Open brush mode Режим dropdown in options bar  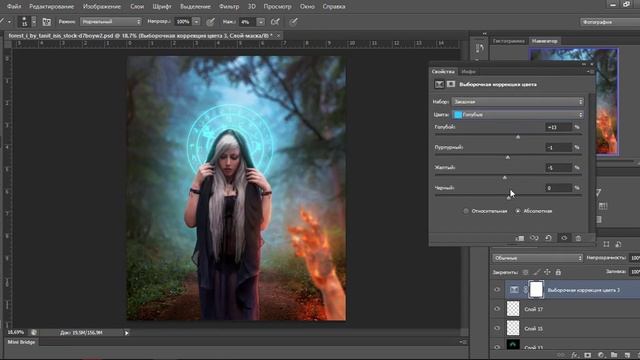pyautogui.click(x=111, y=22)
